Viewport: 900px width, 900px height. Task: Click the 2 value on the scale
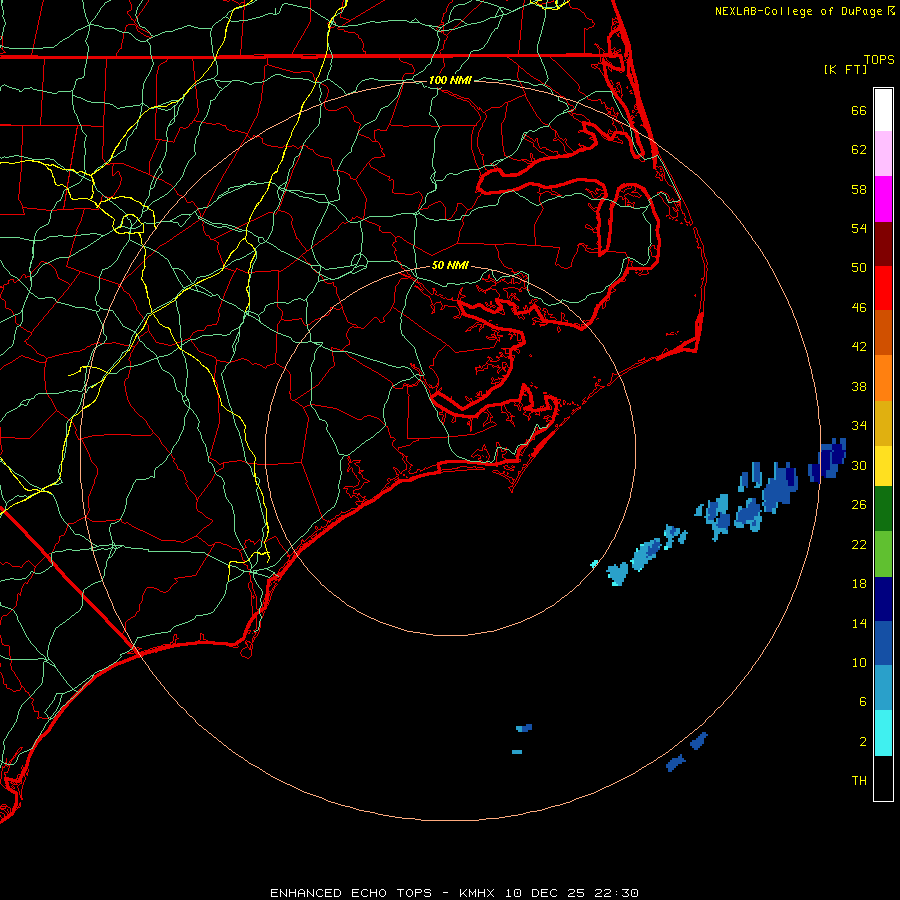click(x=863, y=742)
